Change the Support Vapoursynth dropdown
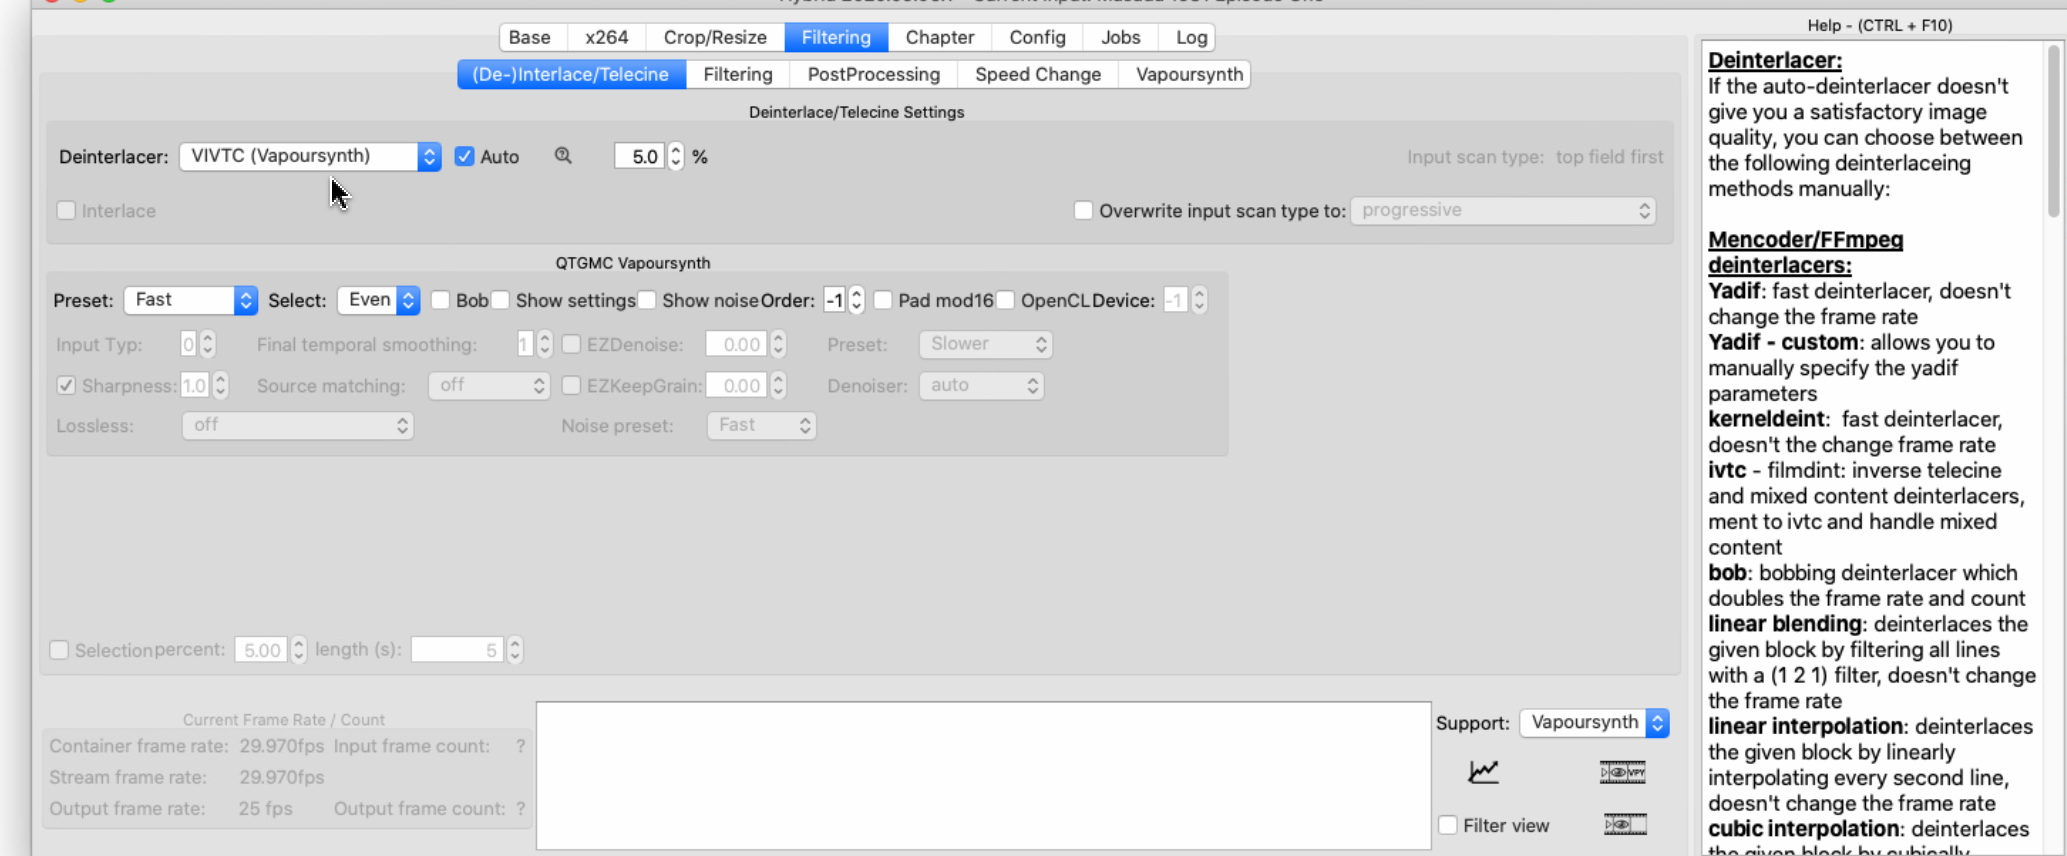 [1594, 723]
